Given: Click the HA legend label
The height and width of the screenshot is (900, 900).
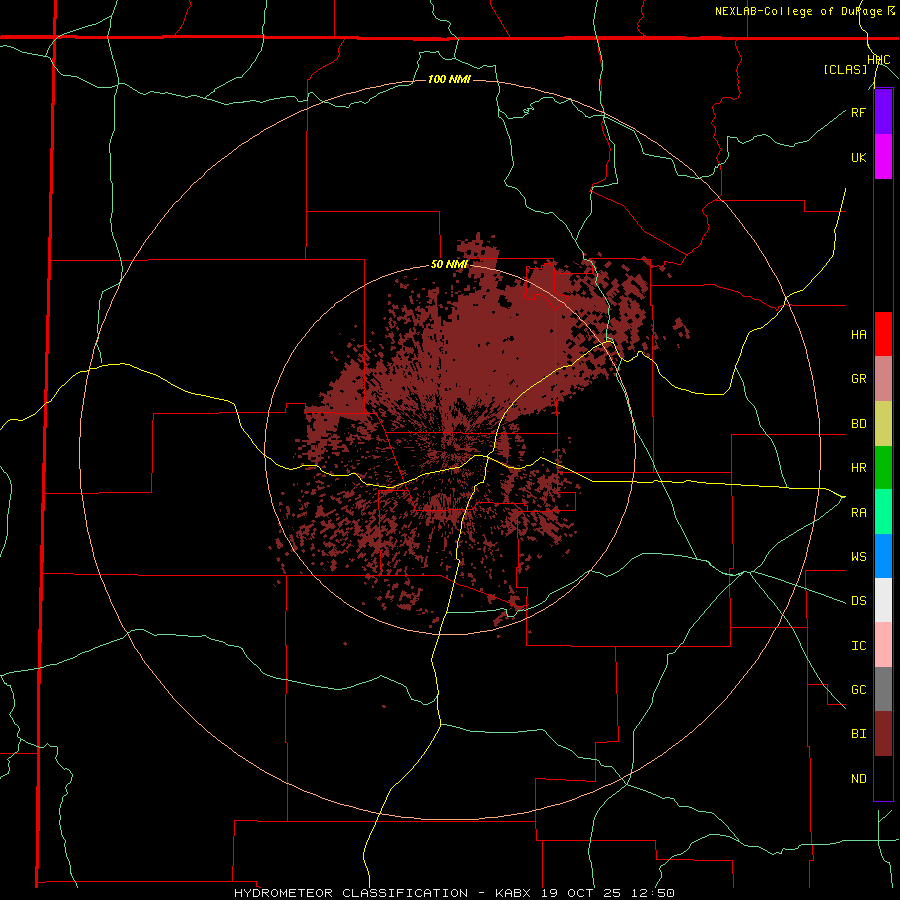Looking at the screenshot, I should 858,335.
